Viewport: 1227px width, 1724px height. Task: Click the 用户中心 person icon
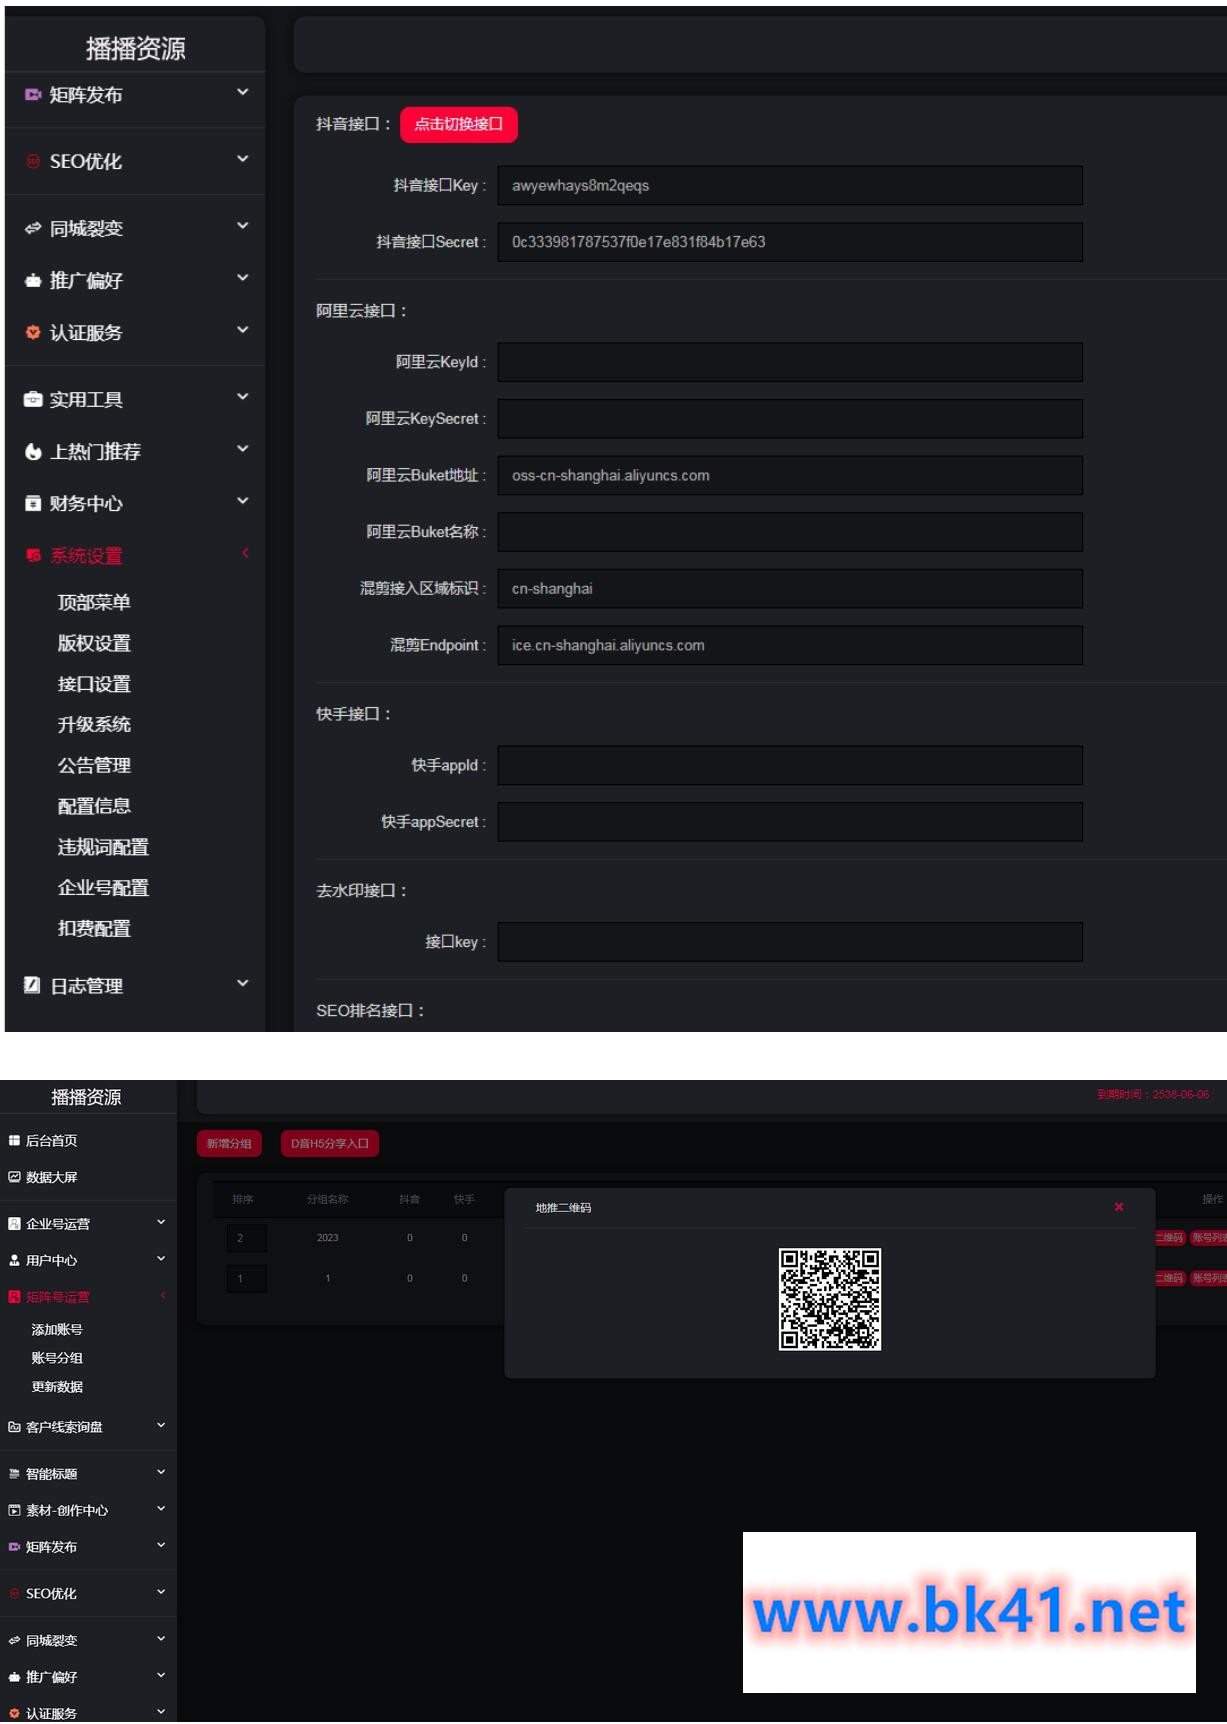14,1260
